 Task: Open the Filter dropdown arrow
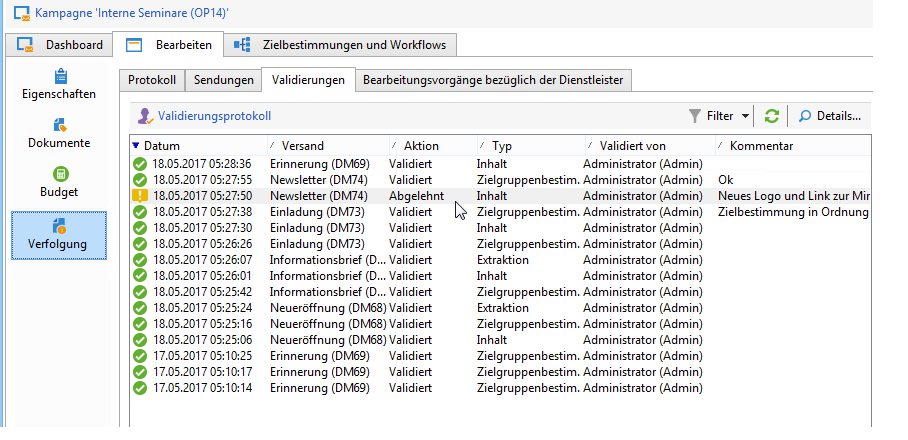tap(746, 116)
